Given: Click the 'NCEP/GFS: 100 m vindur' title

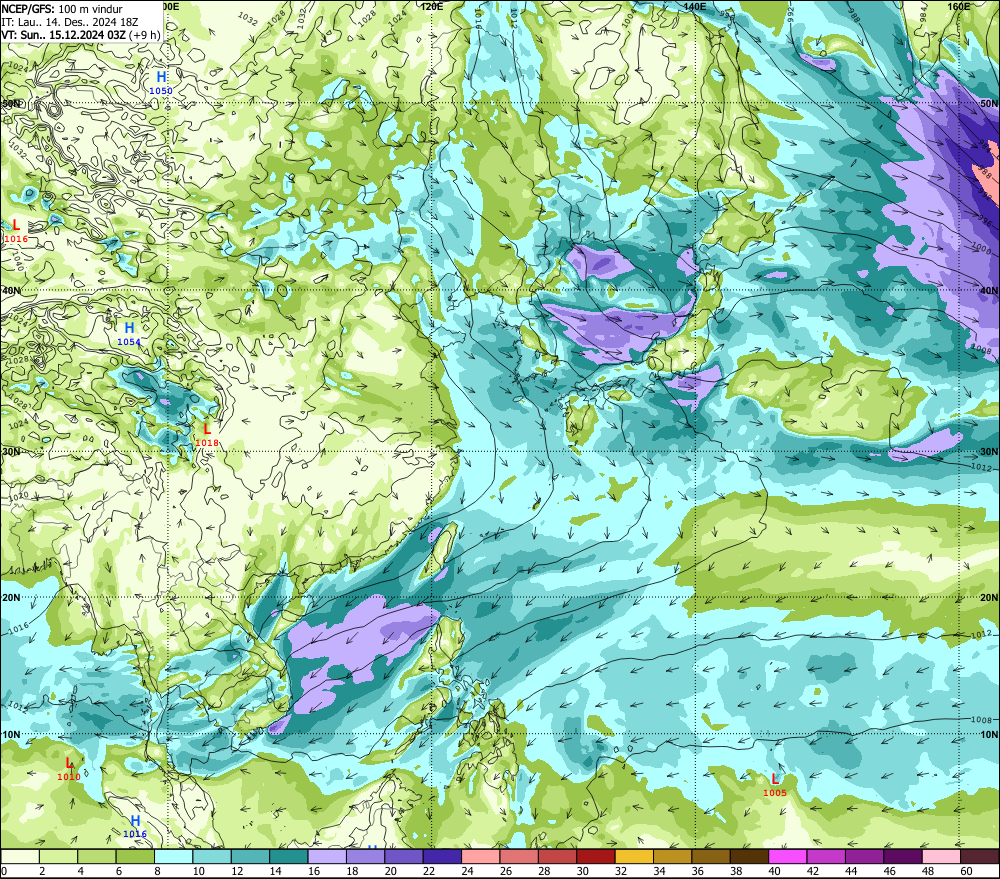Looking at the screenshot, I should point(62,9).
